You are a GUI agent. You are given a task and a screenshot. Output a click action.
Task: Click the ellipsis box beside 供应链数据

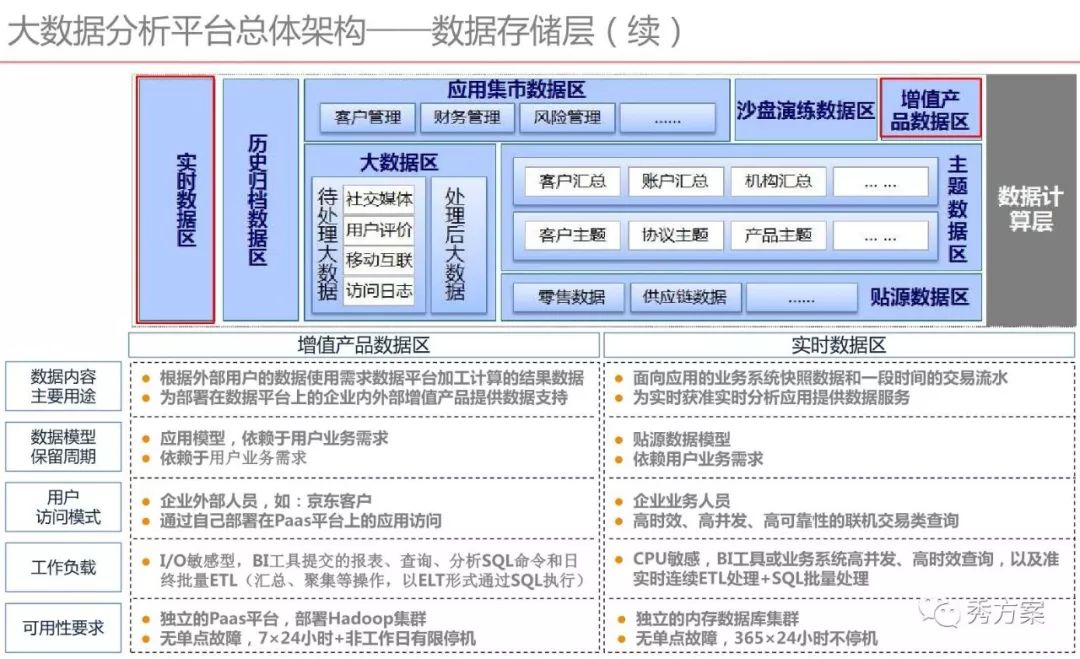pyautogui.click(x=802, y=298)
